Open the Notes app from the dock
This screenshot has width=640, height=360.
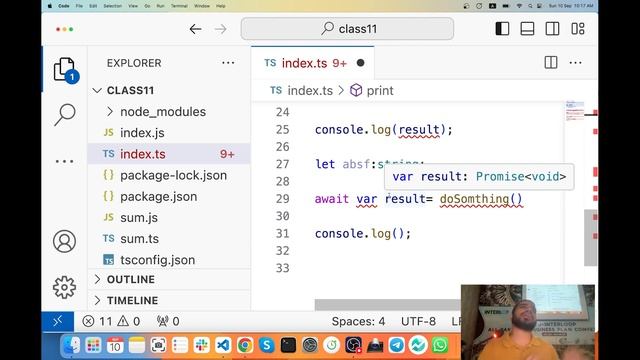click(137, 345)
